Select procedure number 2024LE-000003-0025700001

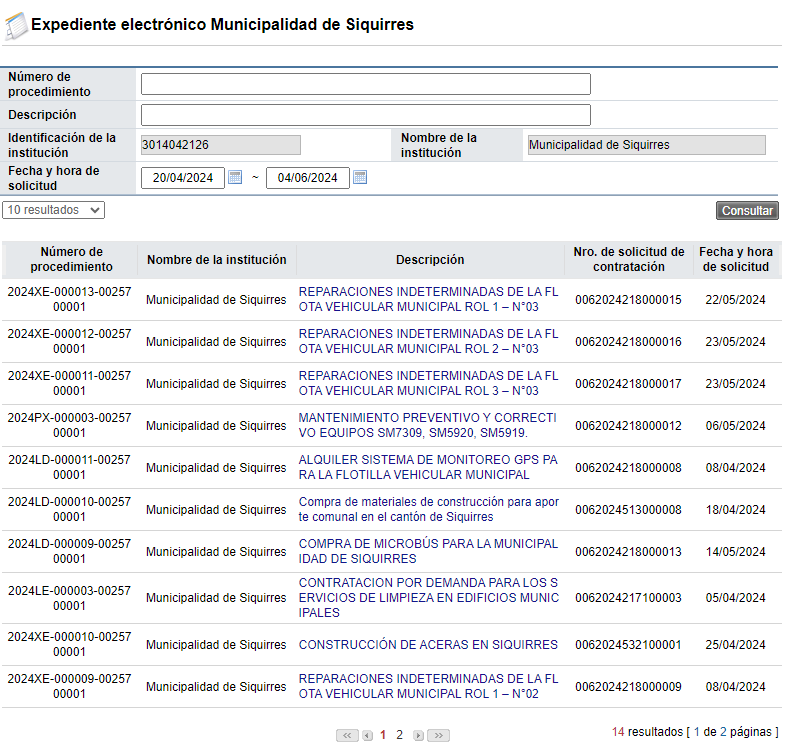(x=69, y=598)
